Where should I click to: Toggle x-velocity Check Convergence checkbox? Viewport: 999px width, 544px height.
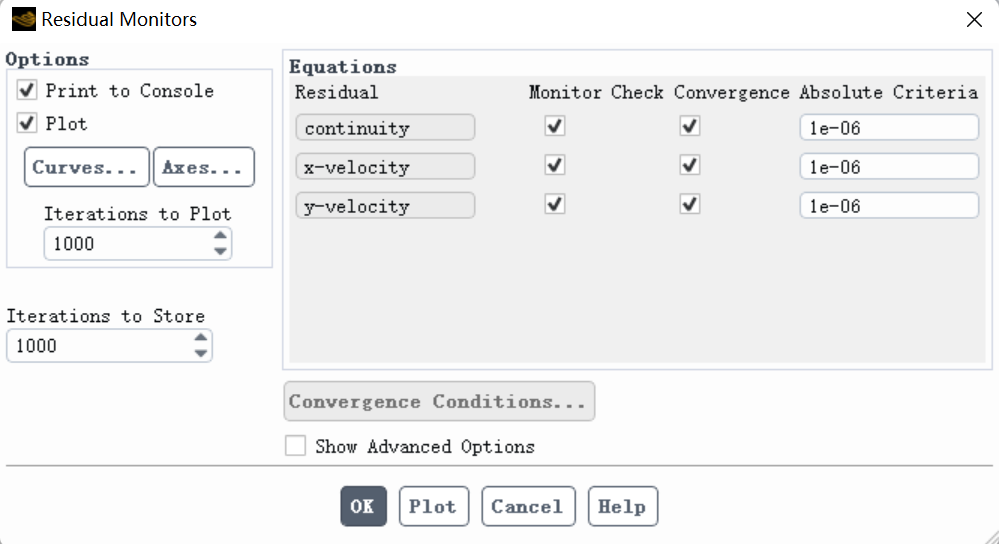689,165
